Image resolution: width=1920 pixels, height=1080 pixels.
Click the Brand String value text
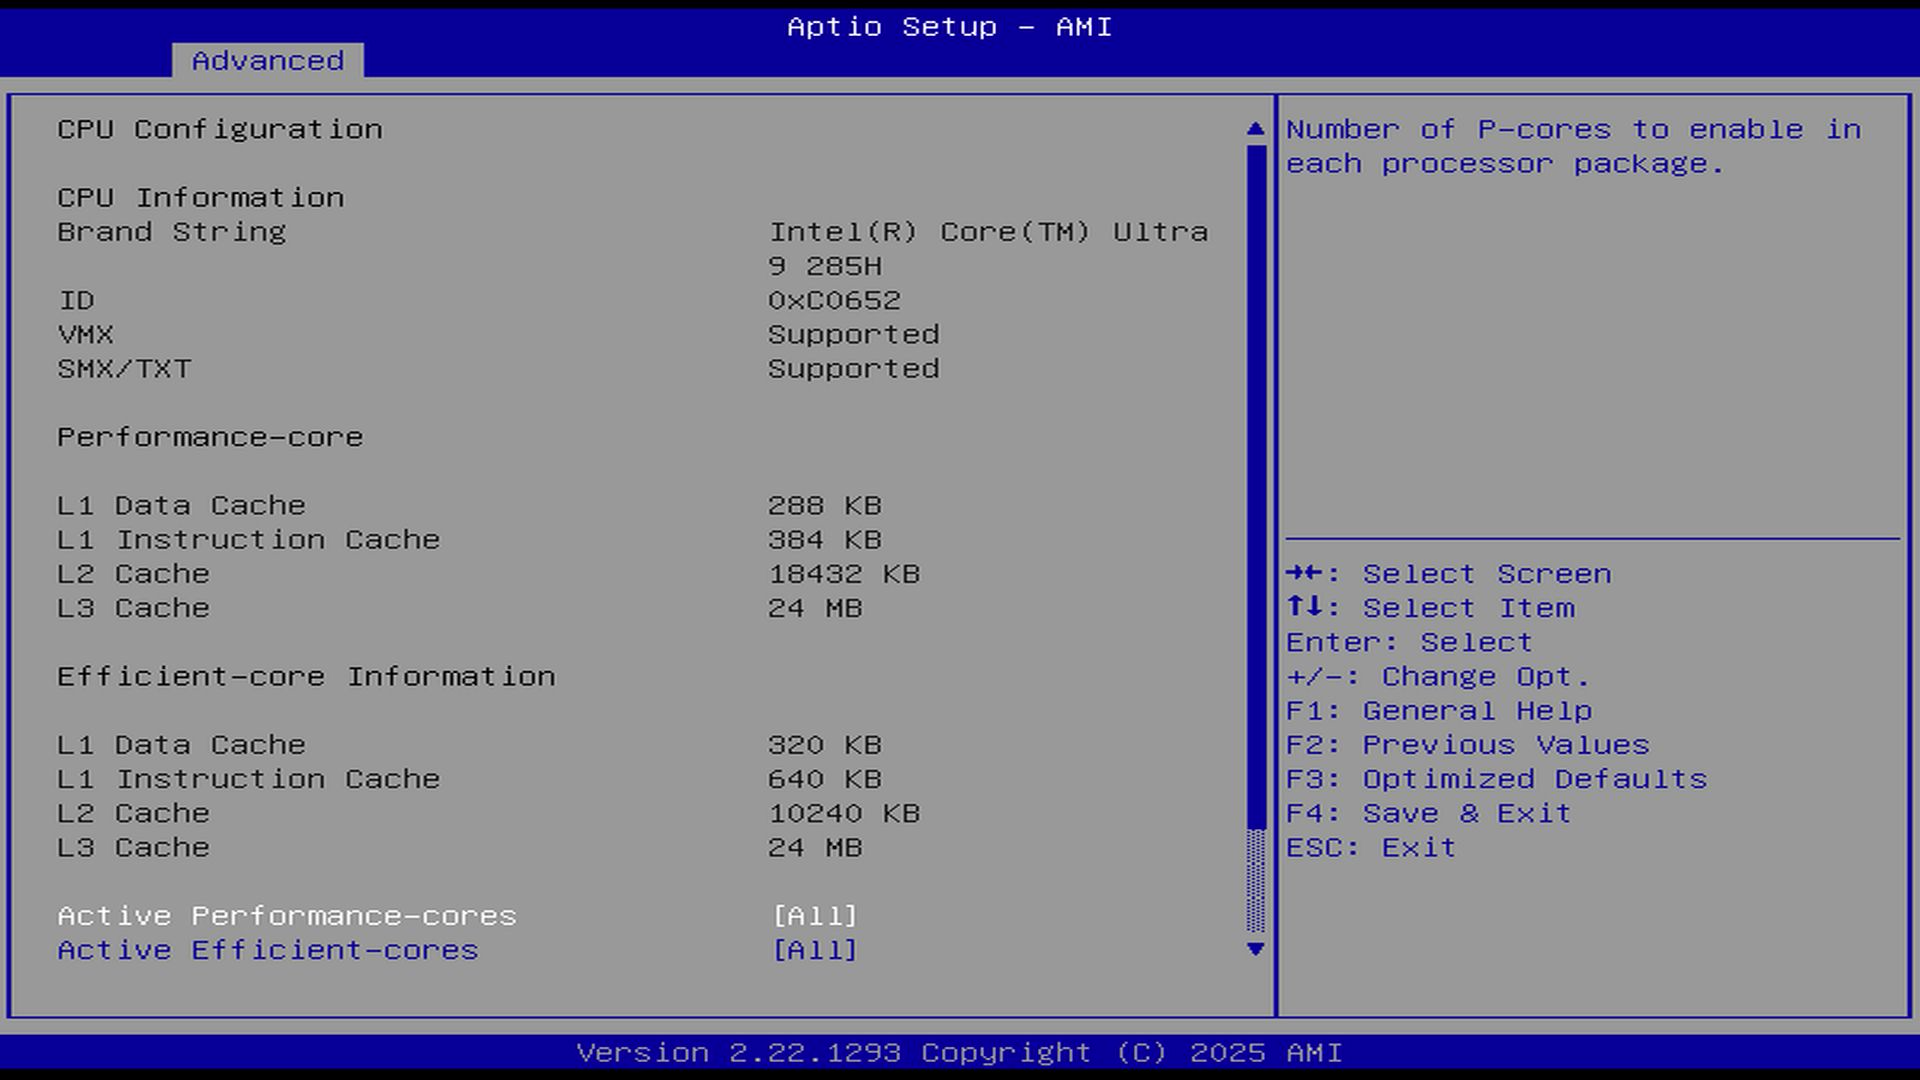[x=987, y=232]
